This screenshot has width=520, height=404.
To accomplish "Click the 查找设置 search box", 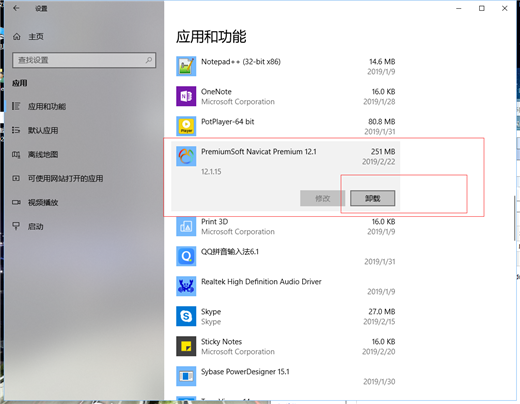I will pos(84,60).
